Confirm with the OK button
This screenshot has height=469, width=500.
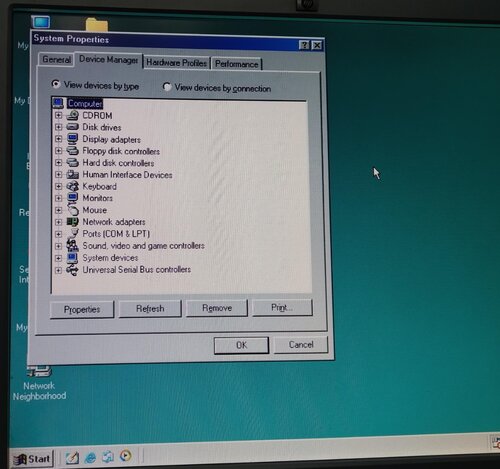[x=241, y=345]
